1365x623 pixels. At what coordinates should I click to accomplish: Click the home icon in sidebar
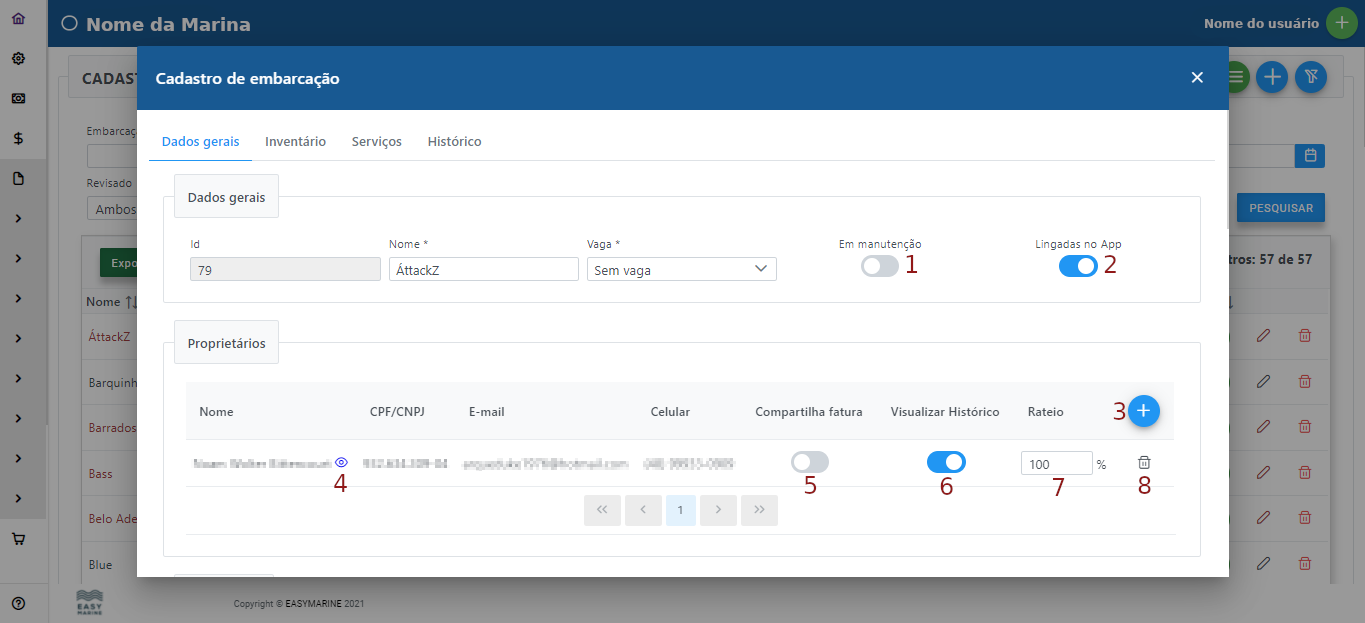pyautogui.click(x=18, y=18)
